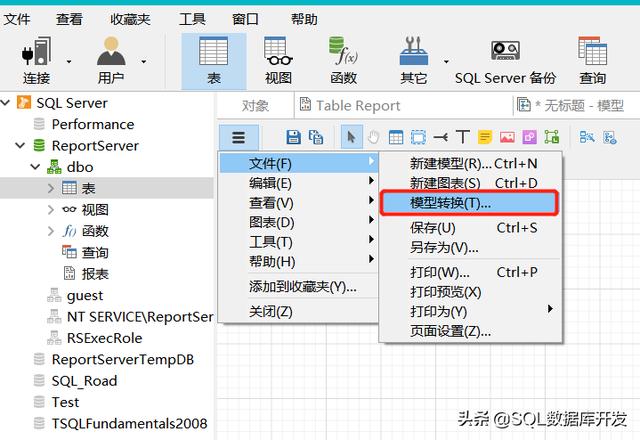
Task: Select the SQL_Road database in the tree
Action: point(84,381)
